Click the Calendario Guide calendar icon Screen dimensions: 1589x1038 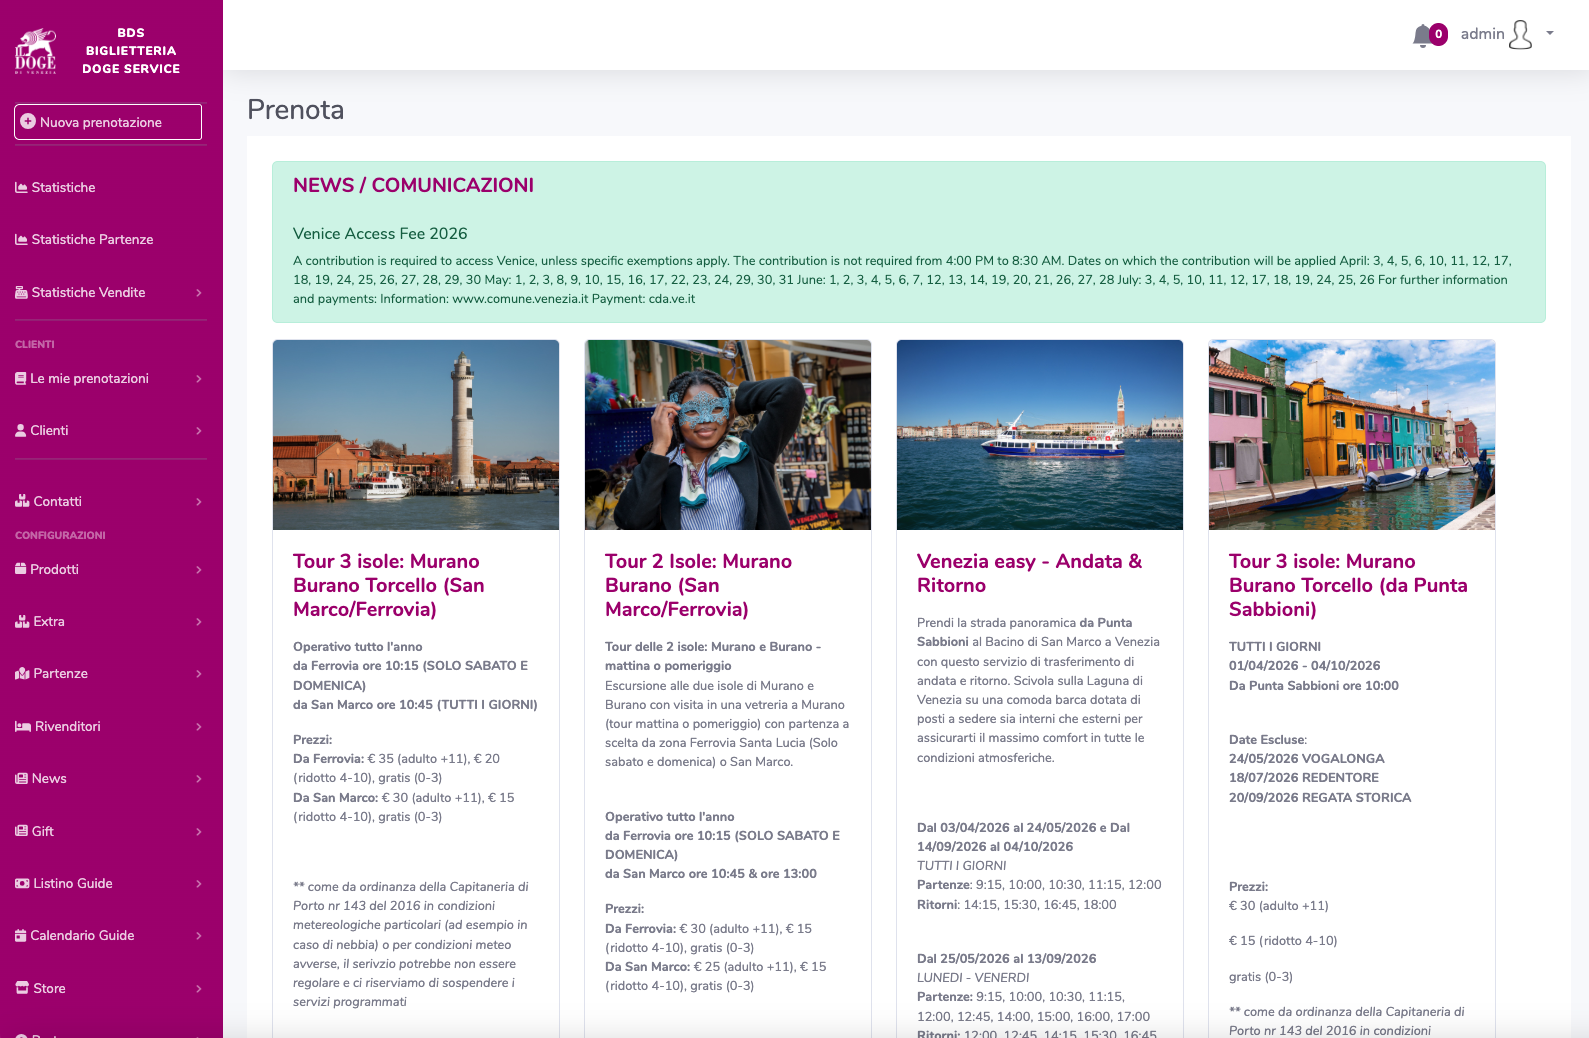tap(21, 935)
